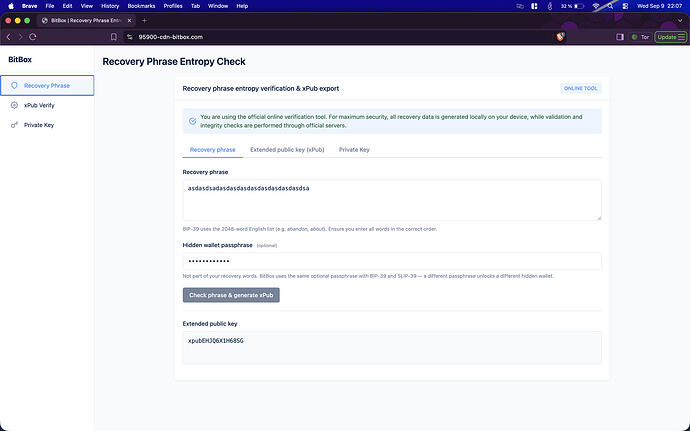Screen dimensions: 690x431
Task: Open the Recovery Phrase sidebar item
Action: [47, 85]
